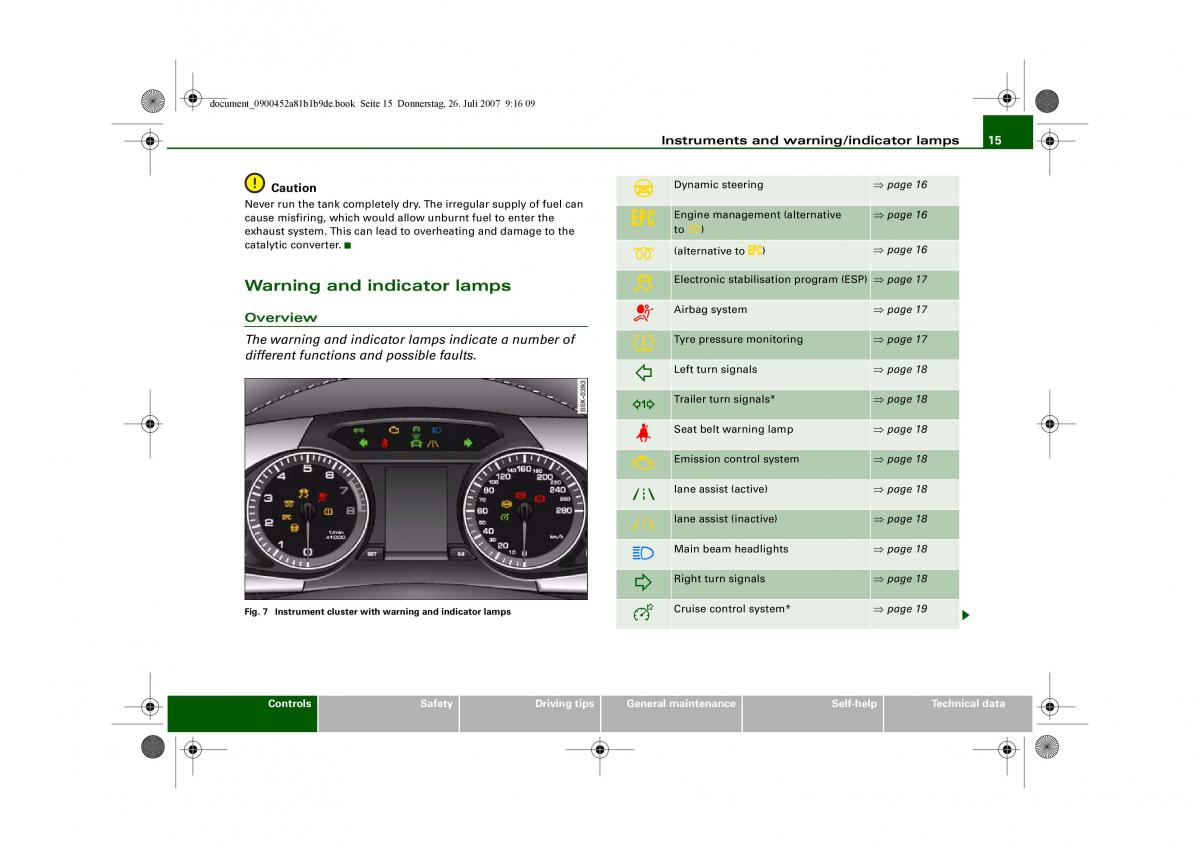Click the 'Tyre pressure monitoring' table label

(x=738, y=340)
